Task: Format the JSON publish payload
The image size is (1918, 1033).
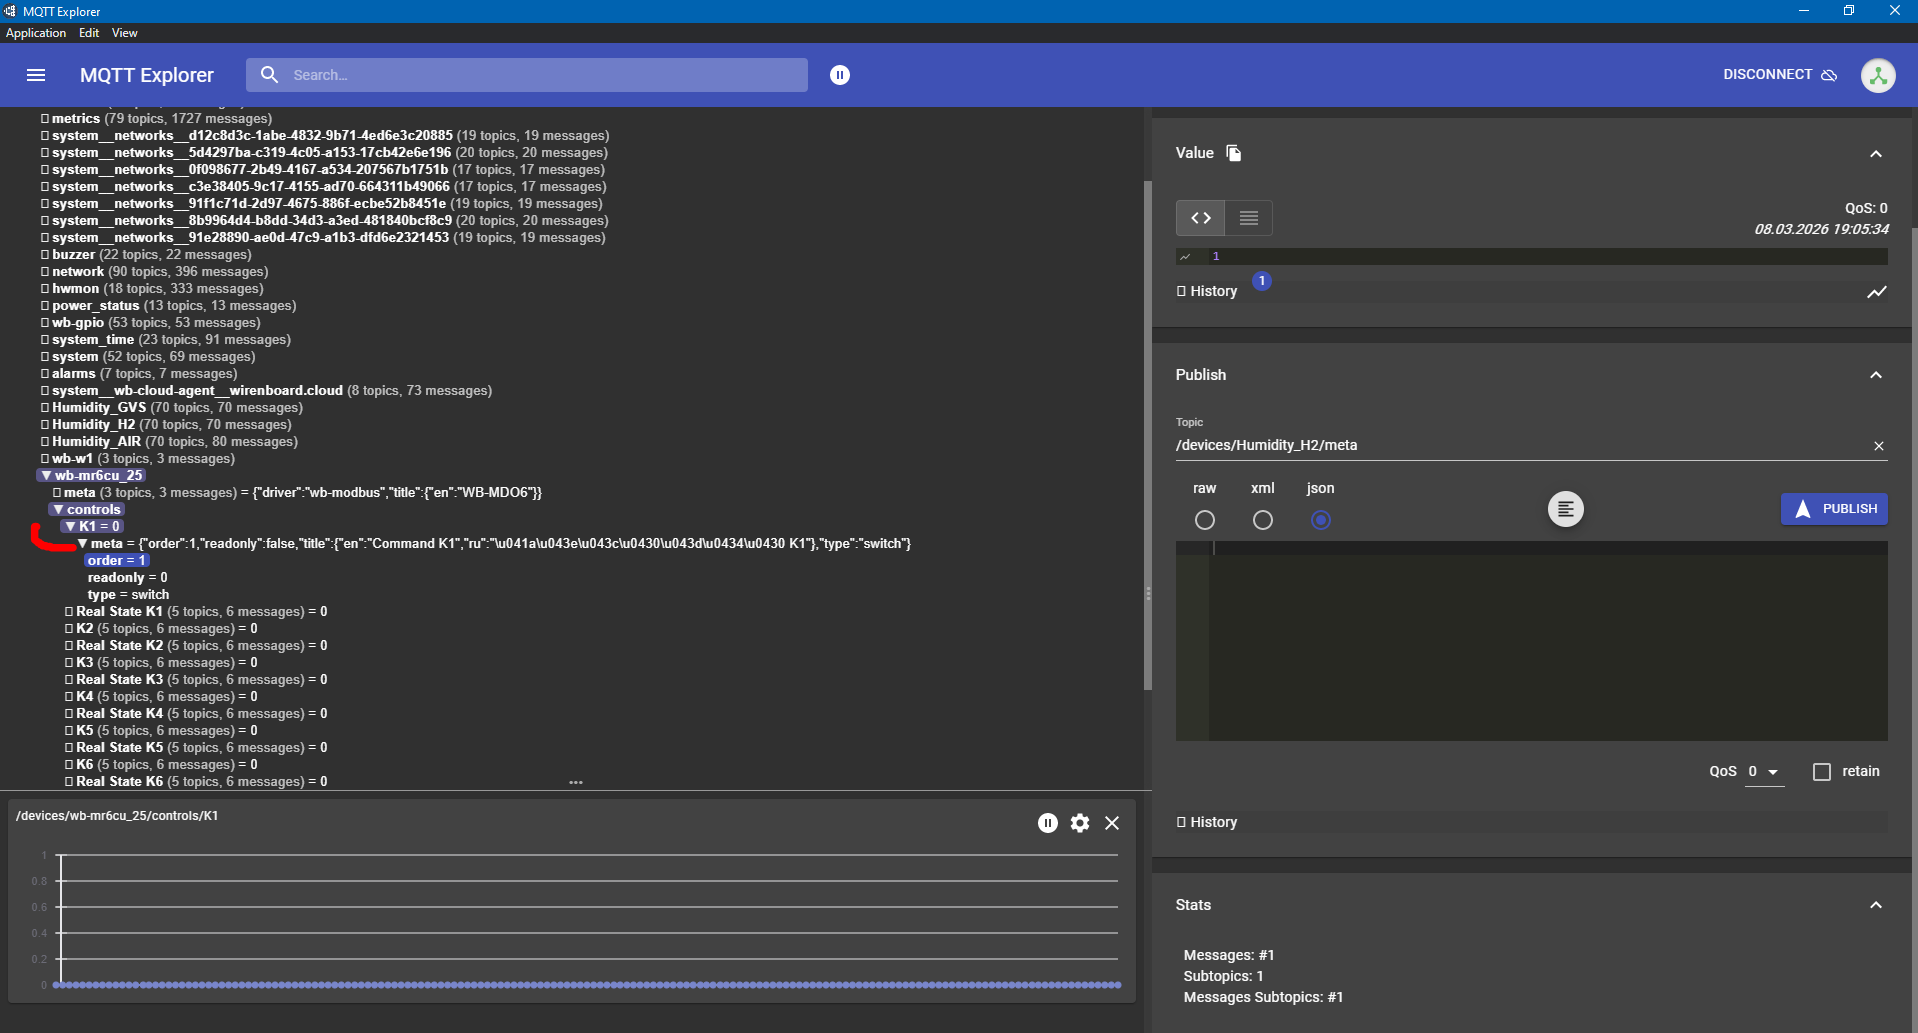Action: pos(1565,509)
